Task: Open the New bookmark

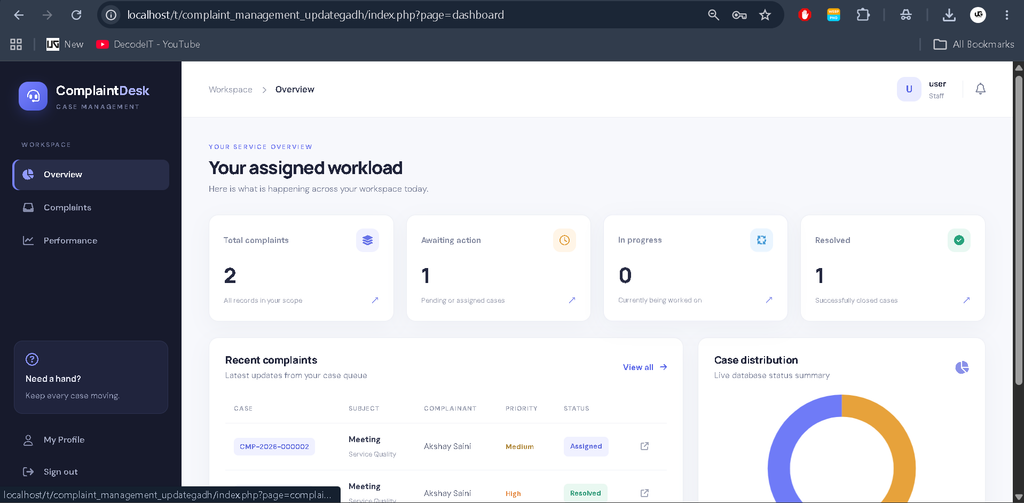Action: 65,44
